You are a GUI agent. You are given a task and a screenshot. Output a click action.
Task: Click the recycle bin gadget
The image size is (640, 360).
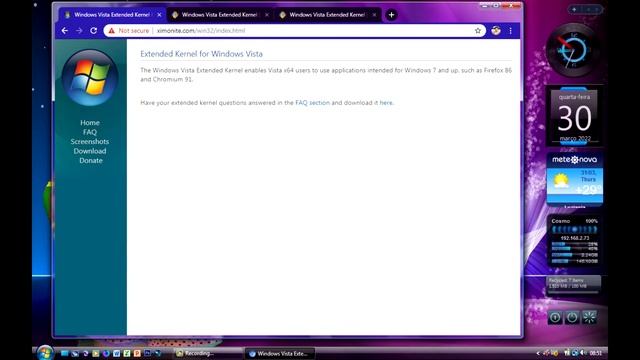click(574, 284)
